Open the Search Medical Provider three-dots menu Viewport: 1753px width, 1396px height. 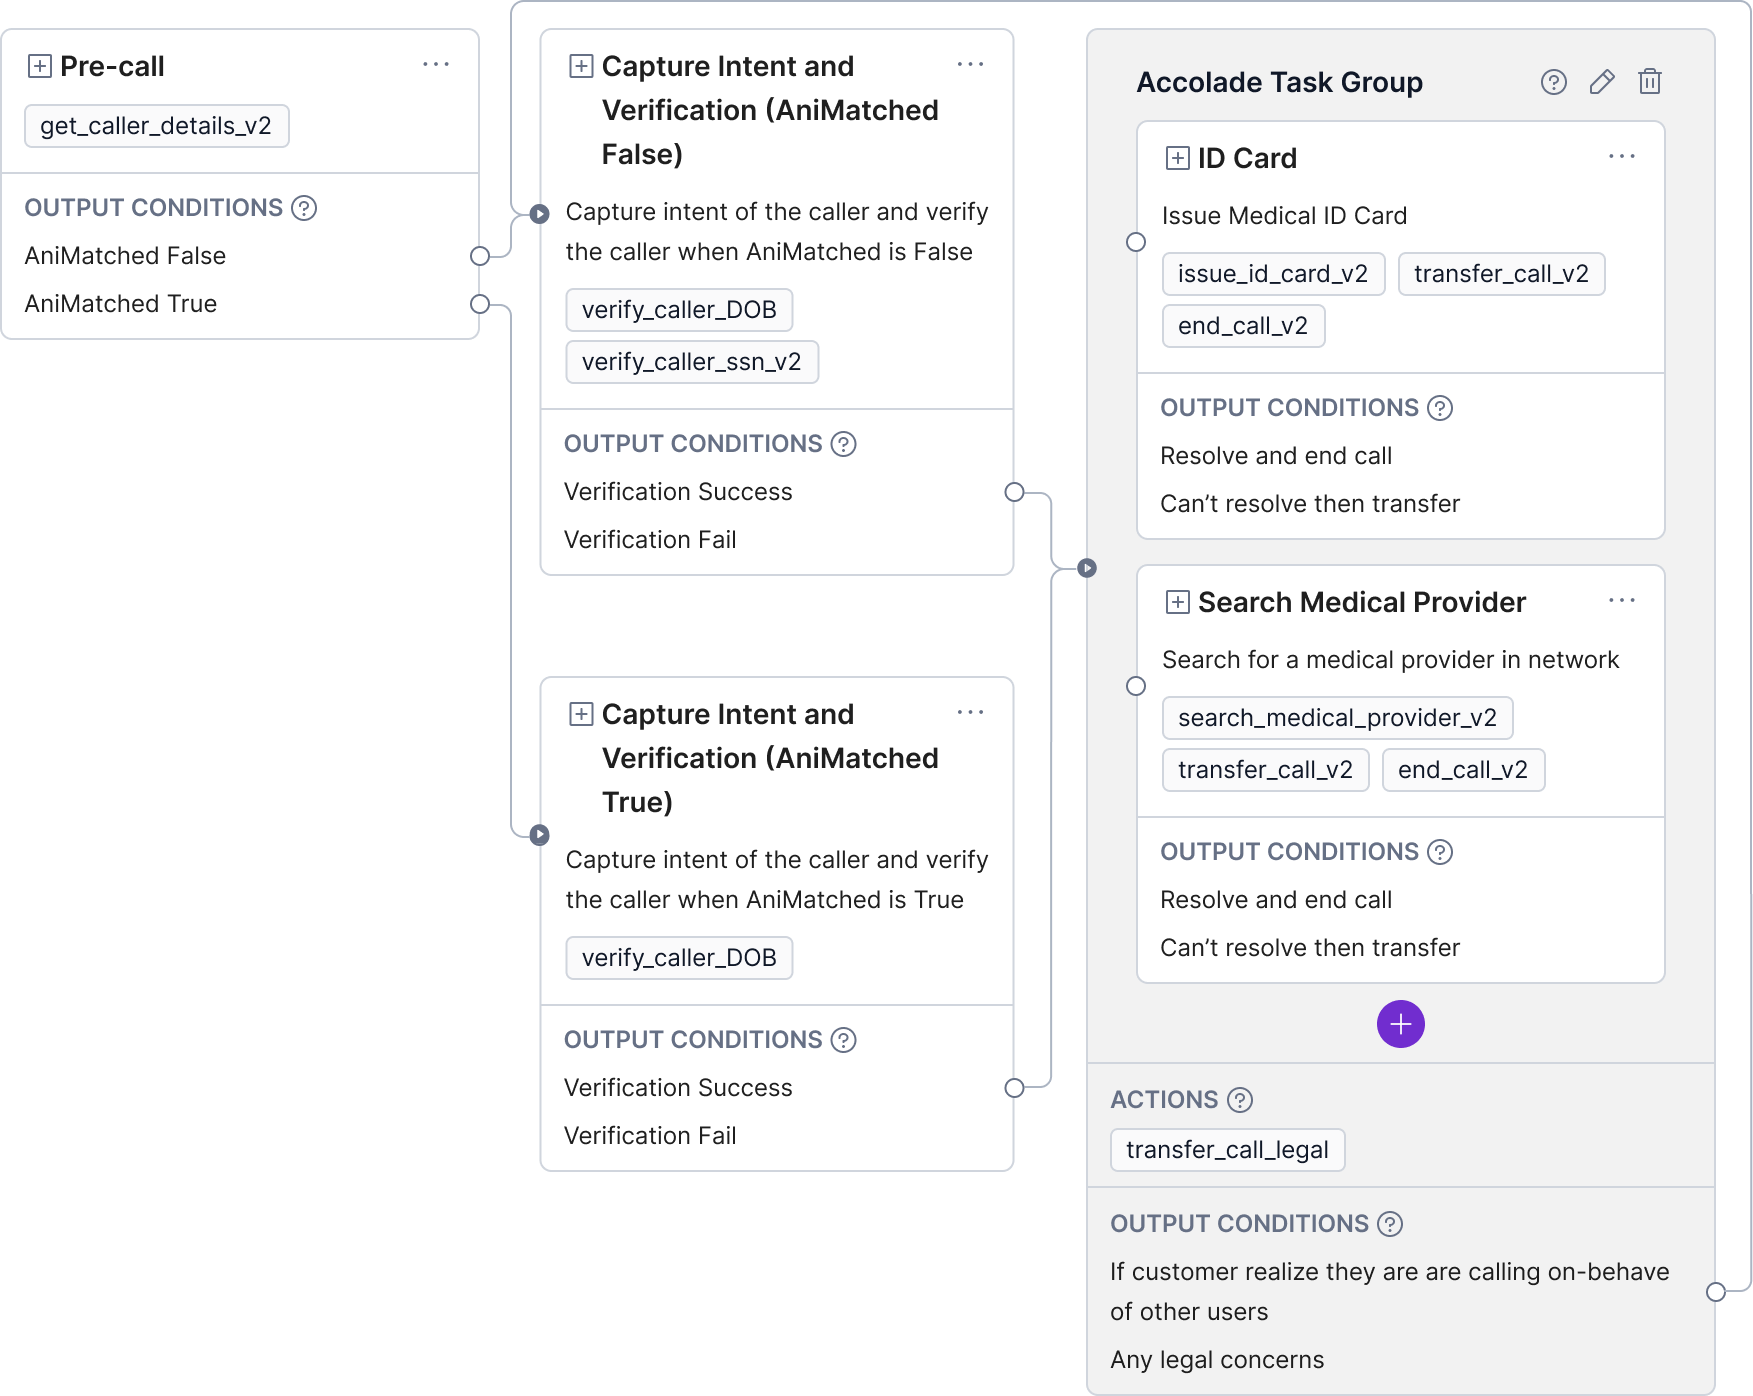click(x=1622, y=600)
